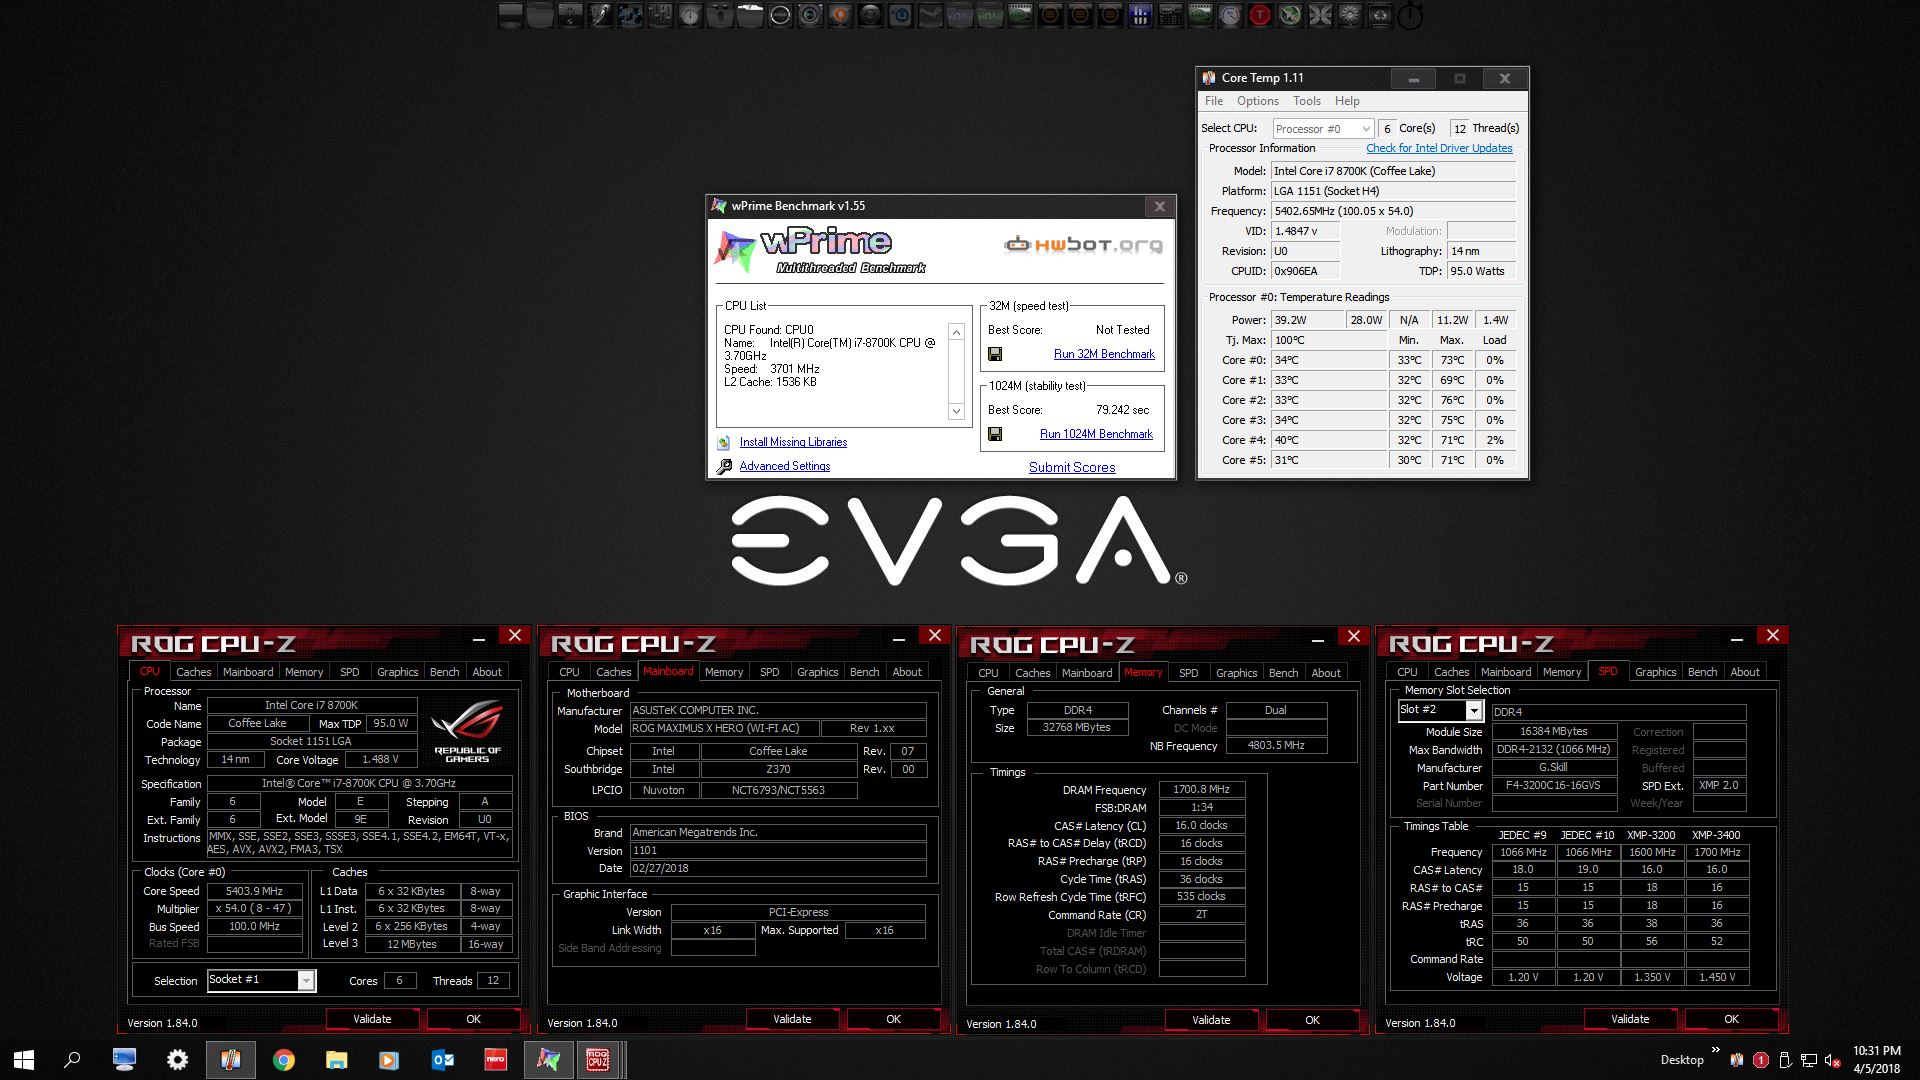
Task: Click Run 32M Benchmark link
Action: coord(1104,354)
